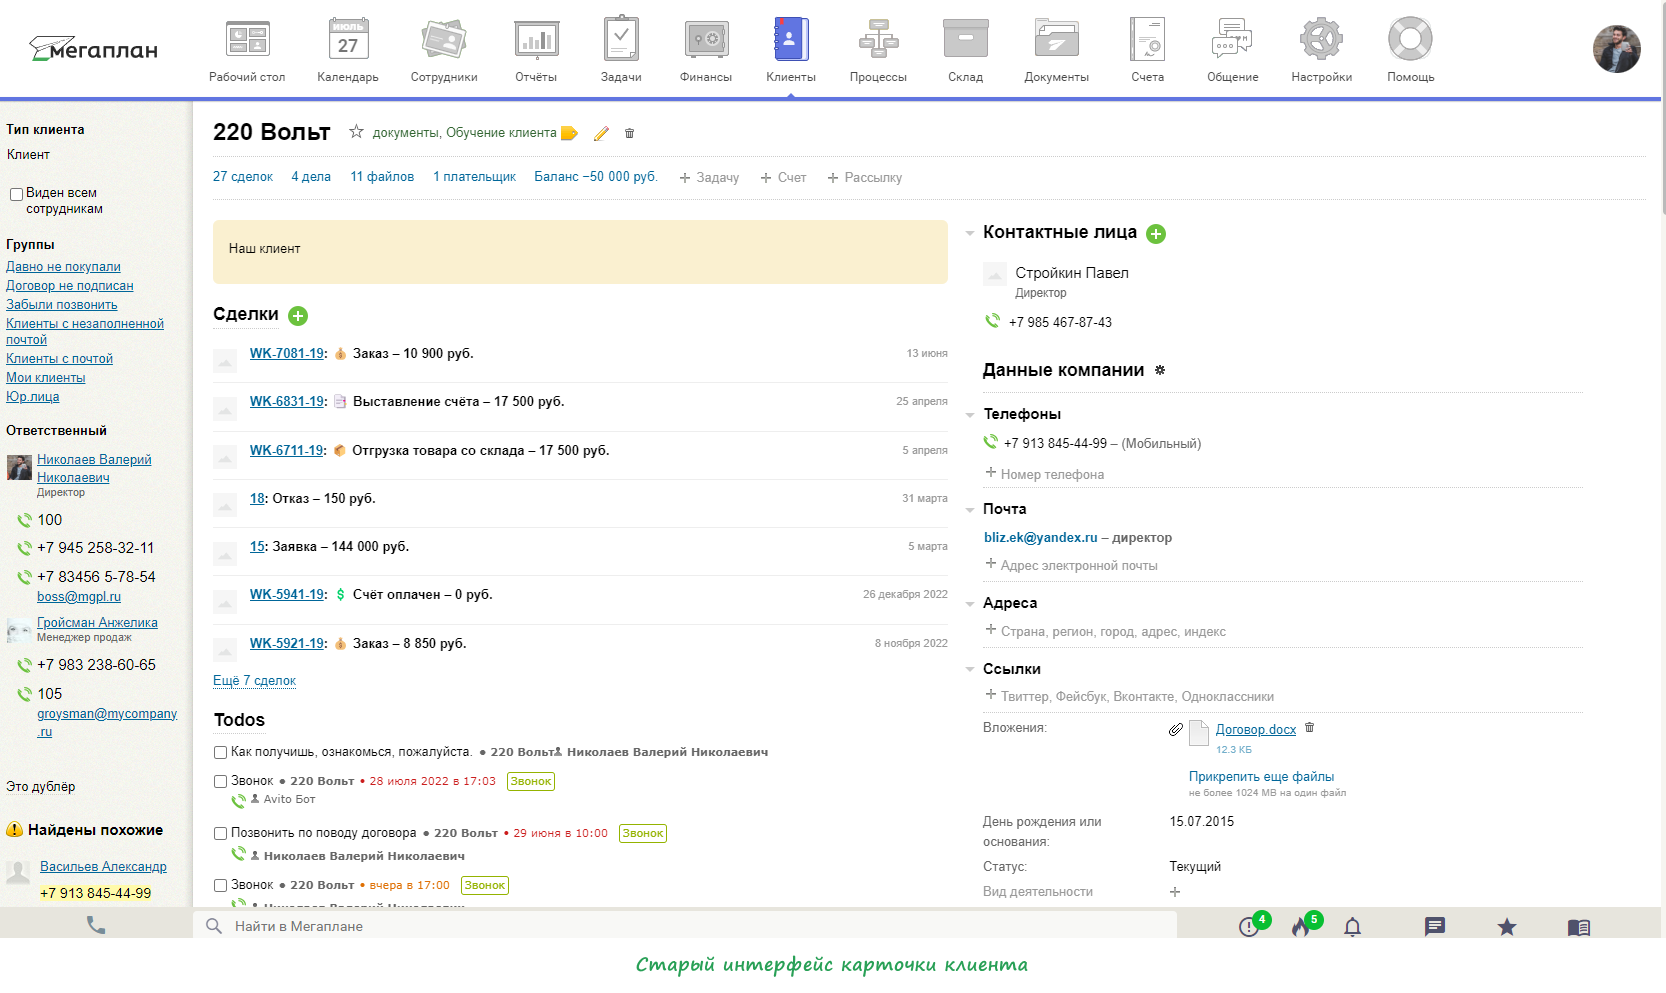This screenshot has width=1666, height=993.
Task: Click the Мегаплан logo
Action: 93,48
